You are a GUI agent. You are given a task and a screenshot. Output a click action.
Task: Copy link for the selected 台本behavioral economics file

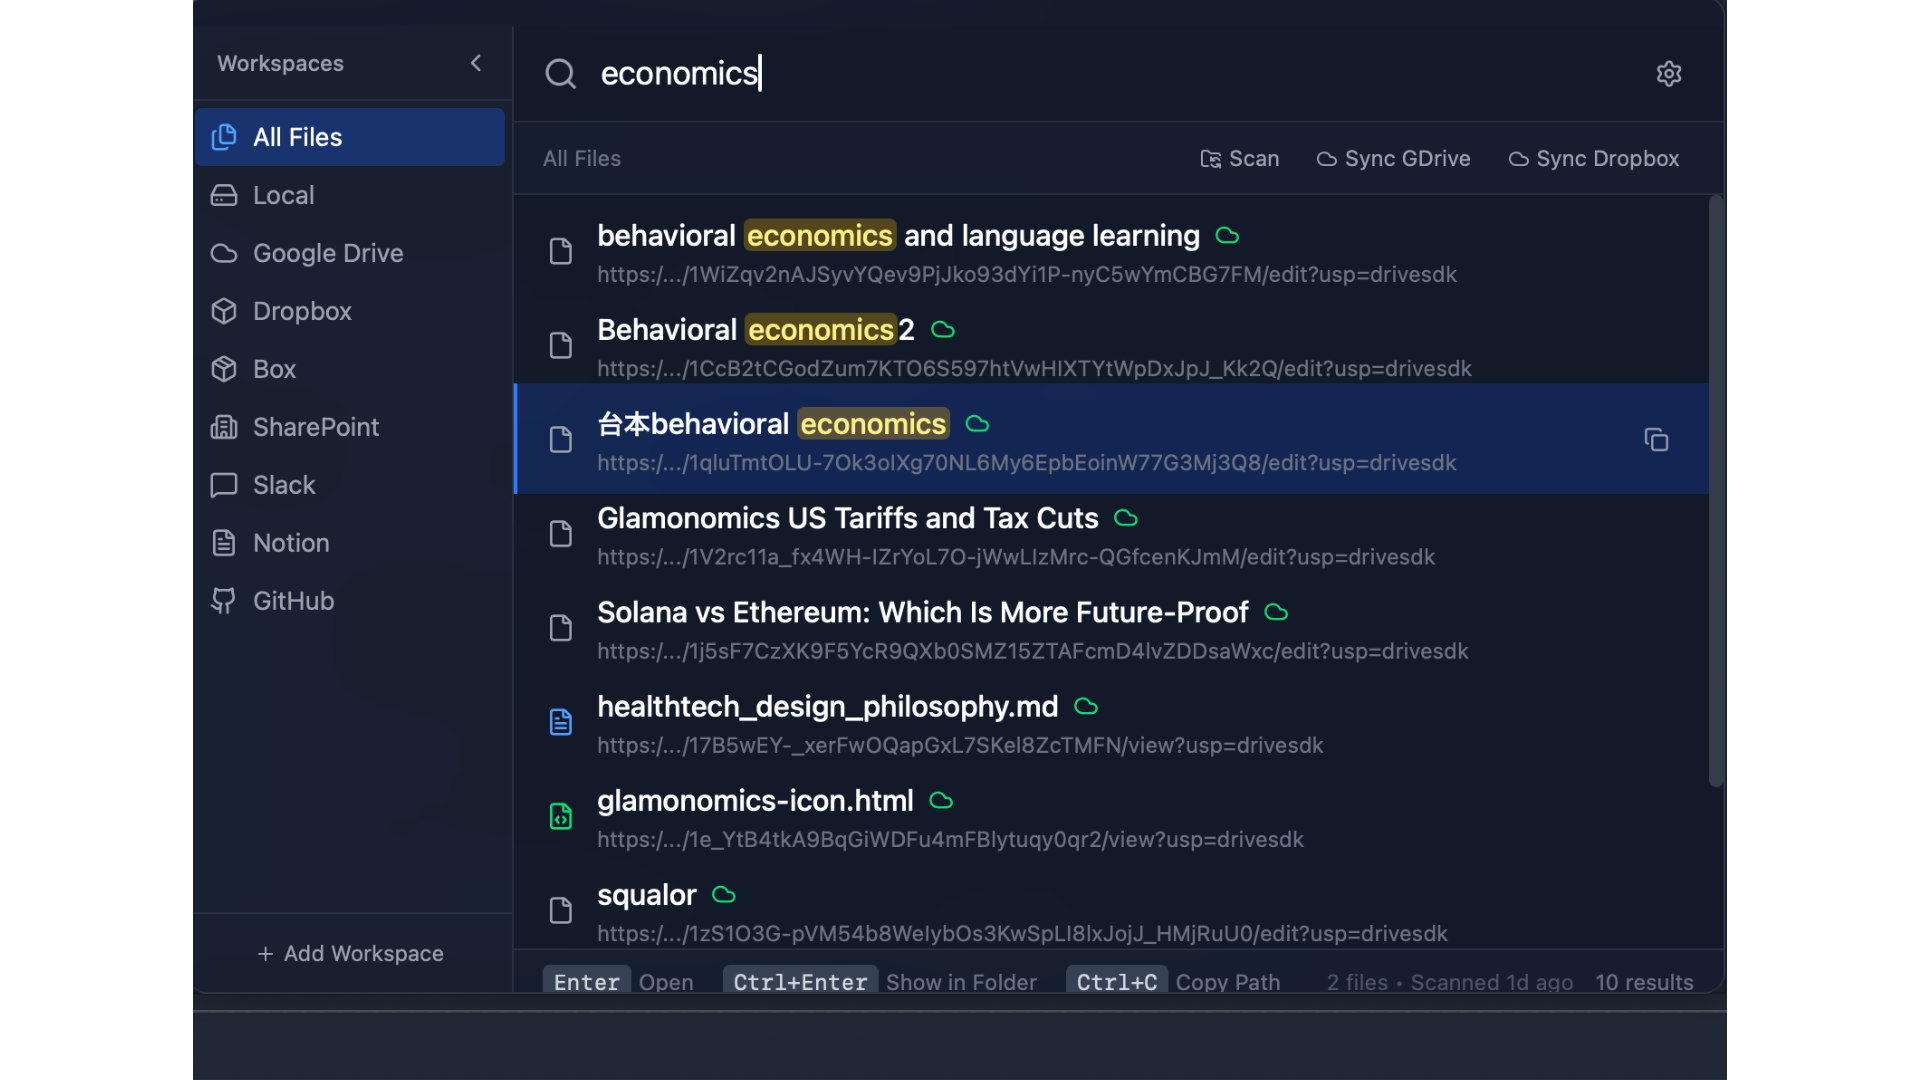[x=1657, y=440]
